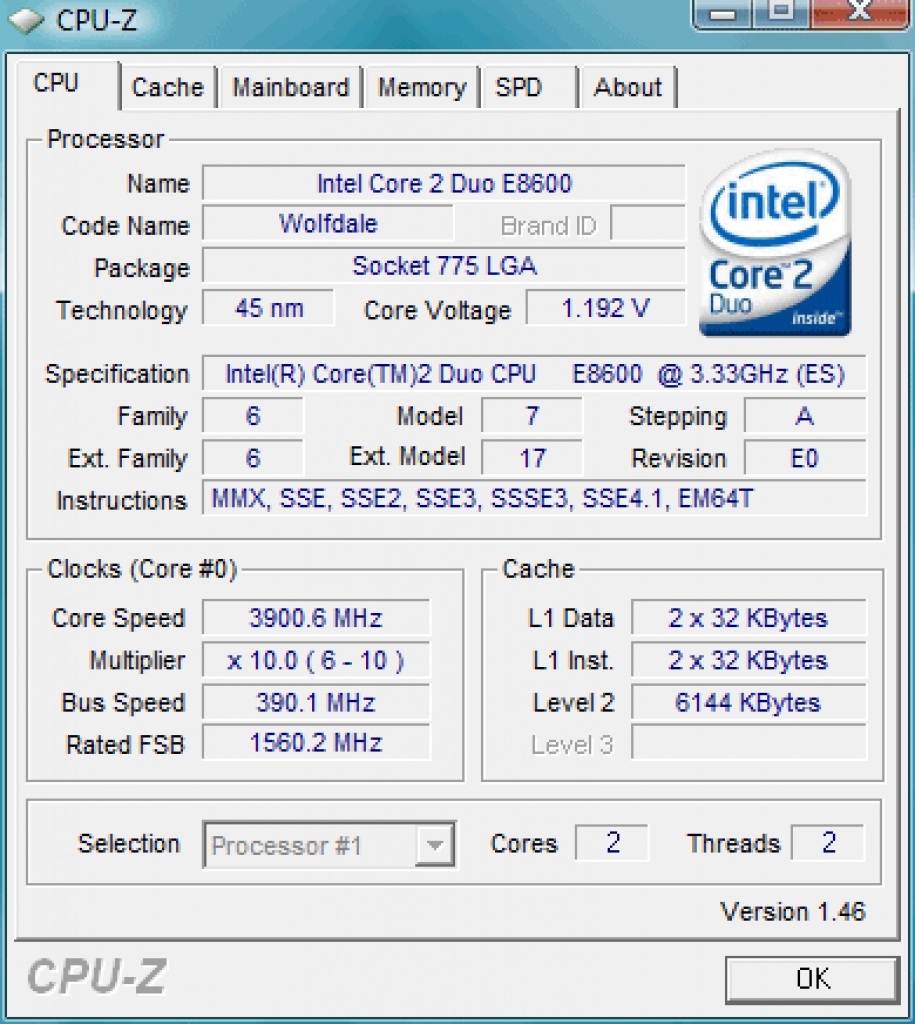Click the Family value field
915x1024 pixels.
click(x=253, y=416)
